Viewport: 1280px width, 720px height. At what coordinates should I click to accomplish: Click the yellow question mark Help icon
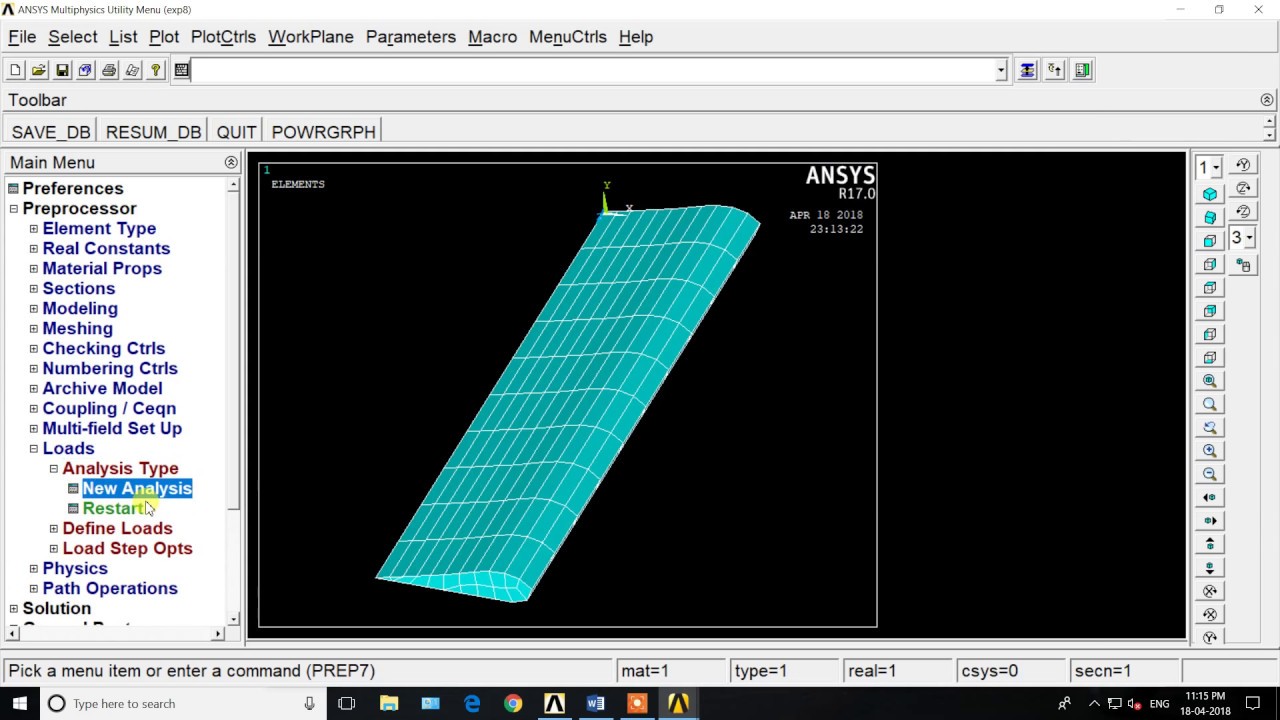(x=156, y=70)
